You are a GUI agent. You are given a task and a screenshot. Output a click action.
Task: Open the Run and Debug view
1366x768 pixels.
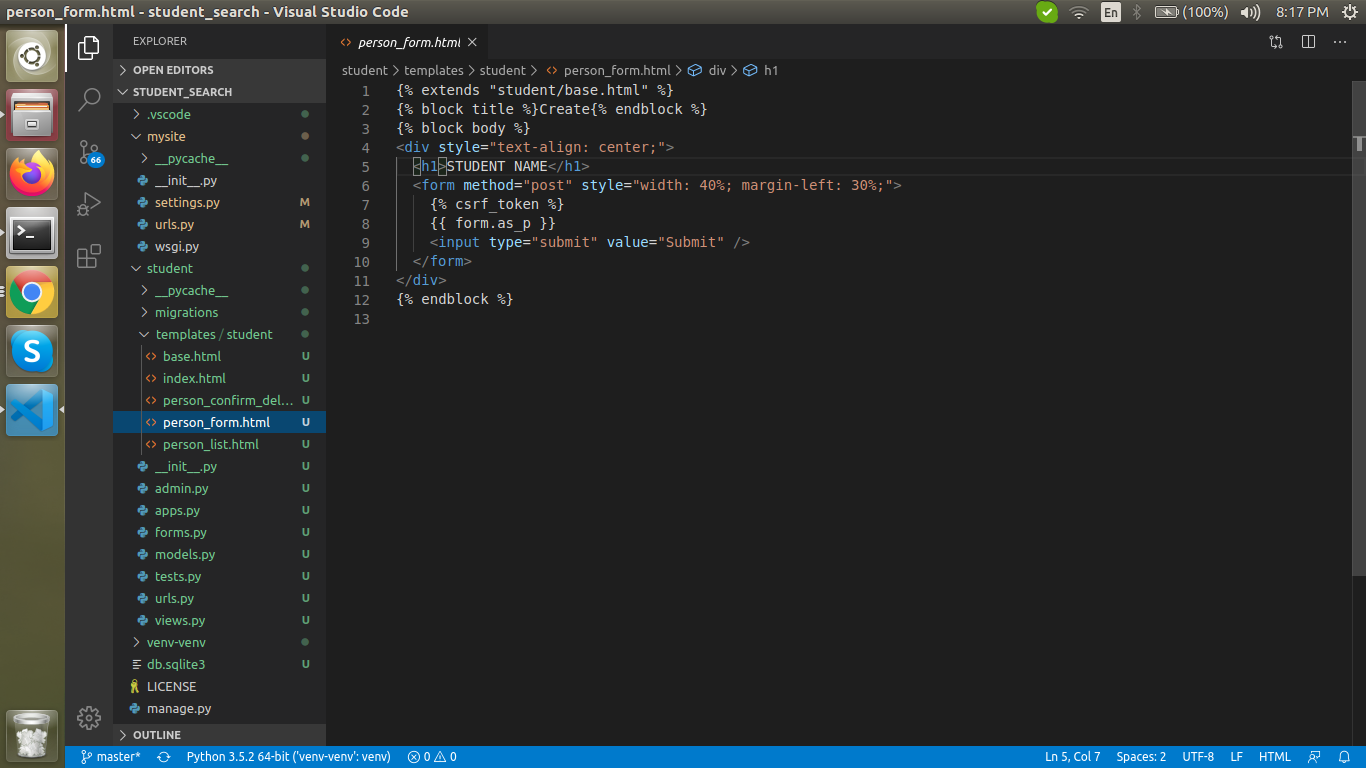pyautogui.click(x=89, y=204)
